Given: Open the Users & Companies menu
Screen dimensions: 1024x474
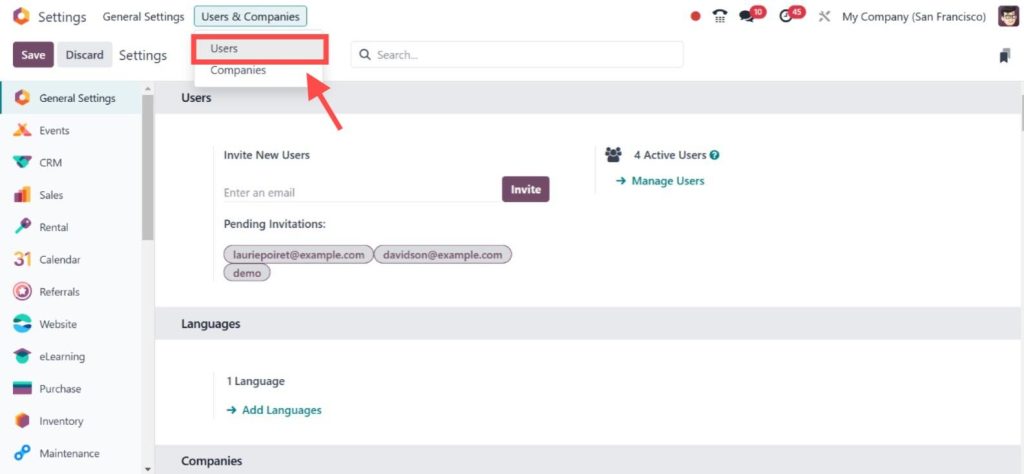Looking at the screenshot, I should pos(250,17).
